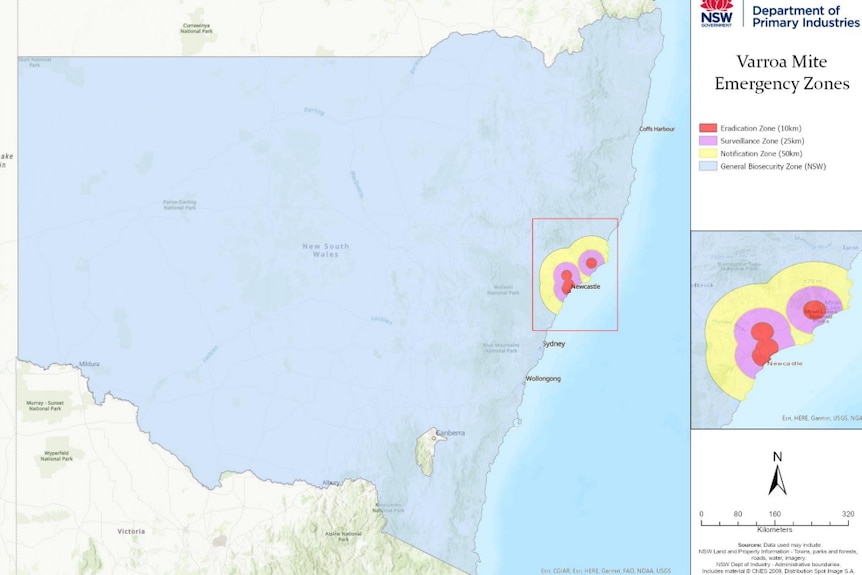
Task: Click the Murray - Sunset National Park label
Action: coord(45,406)
